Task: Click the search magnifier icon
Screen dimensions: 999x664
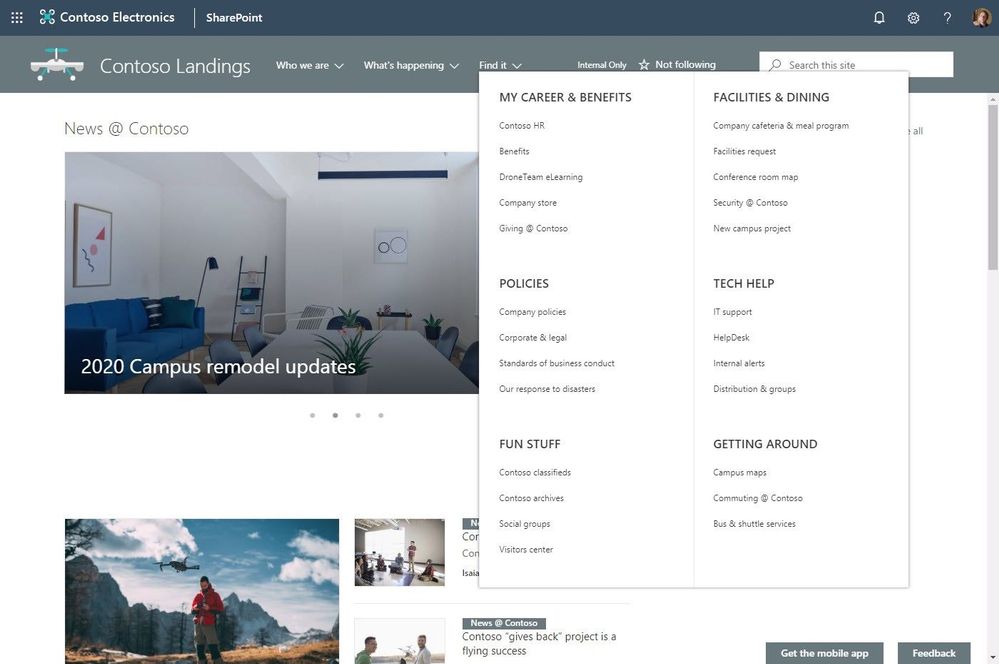Action: pyautogui.click(x=776, y=63)
